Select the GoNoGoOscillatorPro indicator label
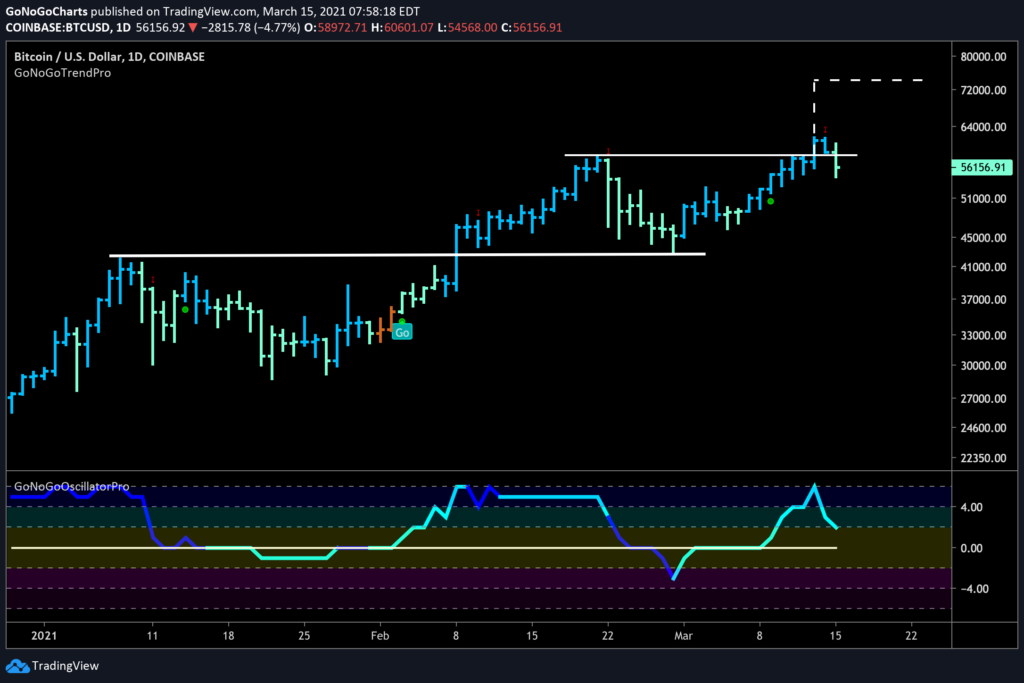 [72, 486]
